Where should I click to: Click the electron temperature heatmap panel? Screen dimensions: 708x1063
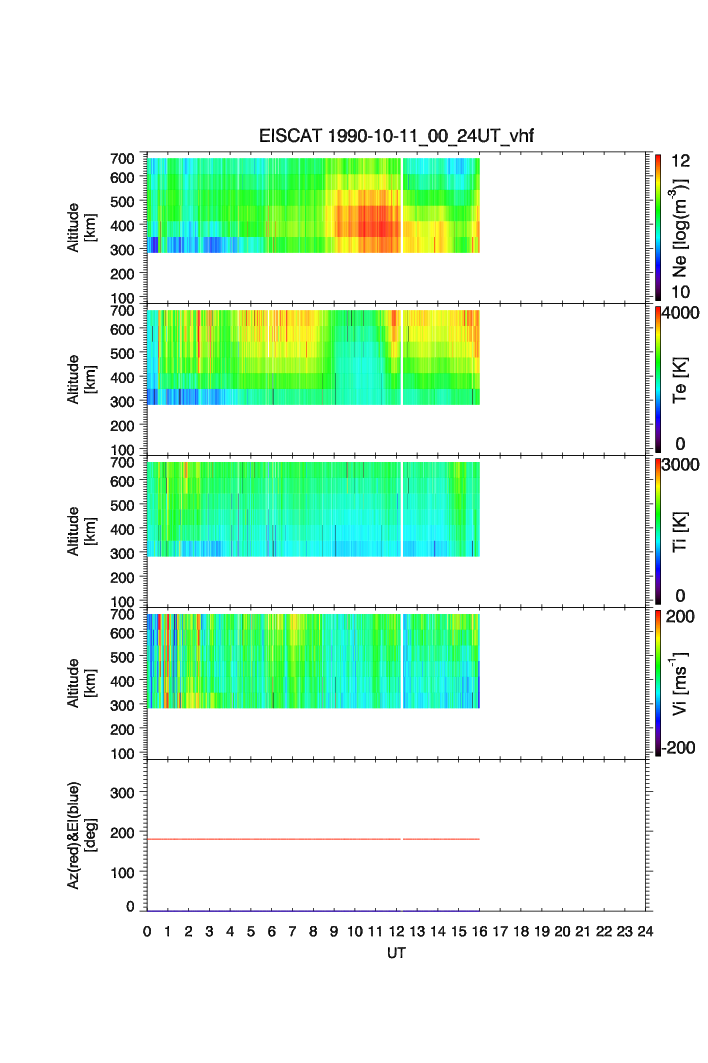click(312, 357)
